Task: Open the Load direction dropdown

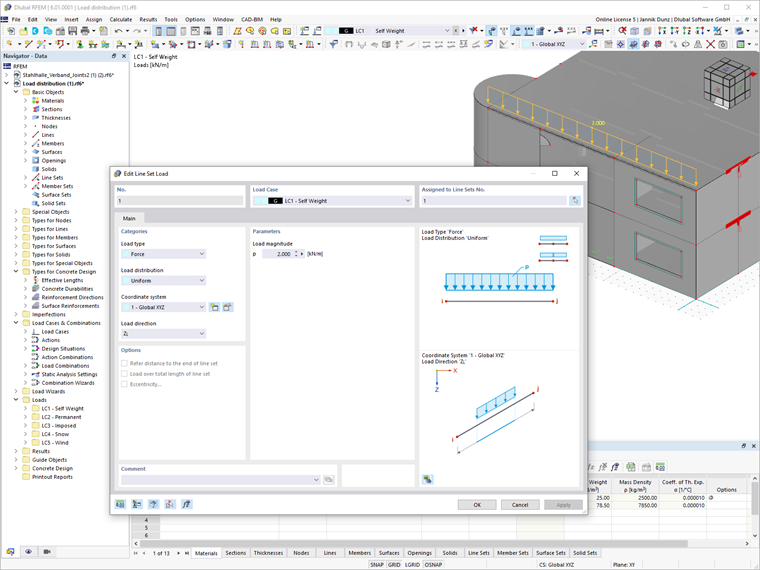Action: tap(163, 333)
